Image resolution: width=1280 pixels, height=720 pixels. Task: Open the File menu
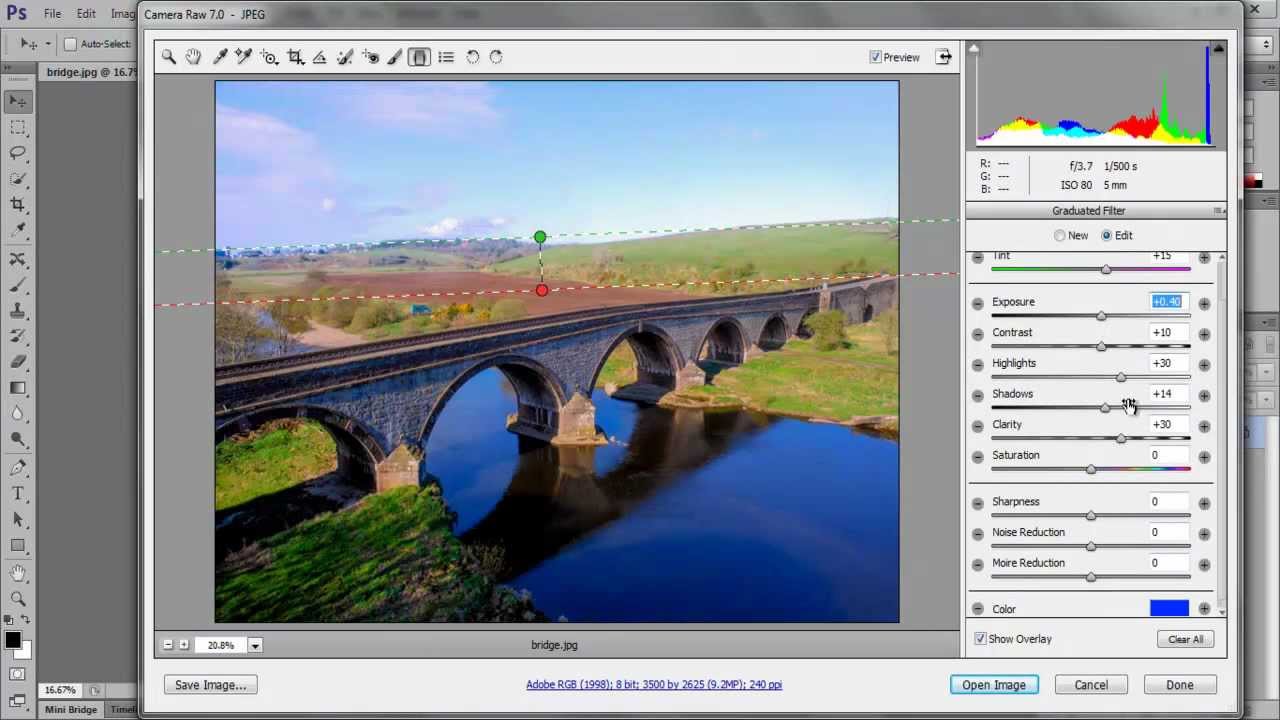[x=52, y=14]
